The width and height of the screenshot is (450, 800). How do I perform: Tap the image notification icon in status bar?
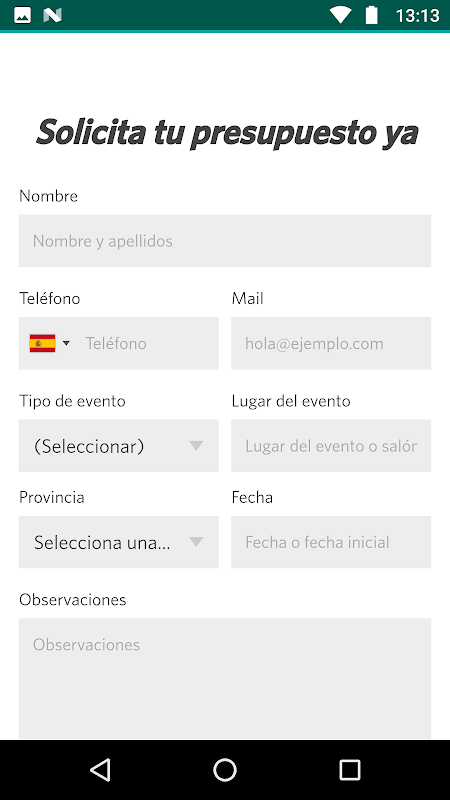click(22, 15)
